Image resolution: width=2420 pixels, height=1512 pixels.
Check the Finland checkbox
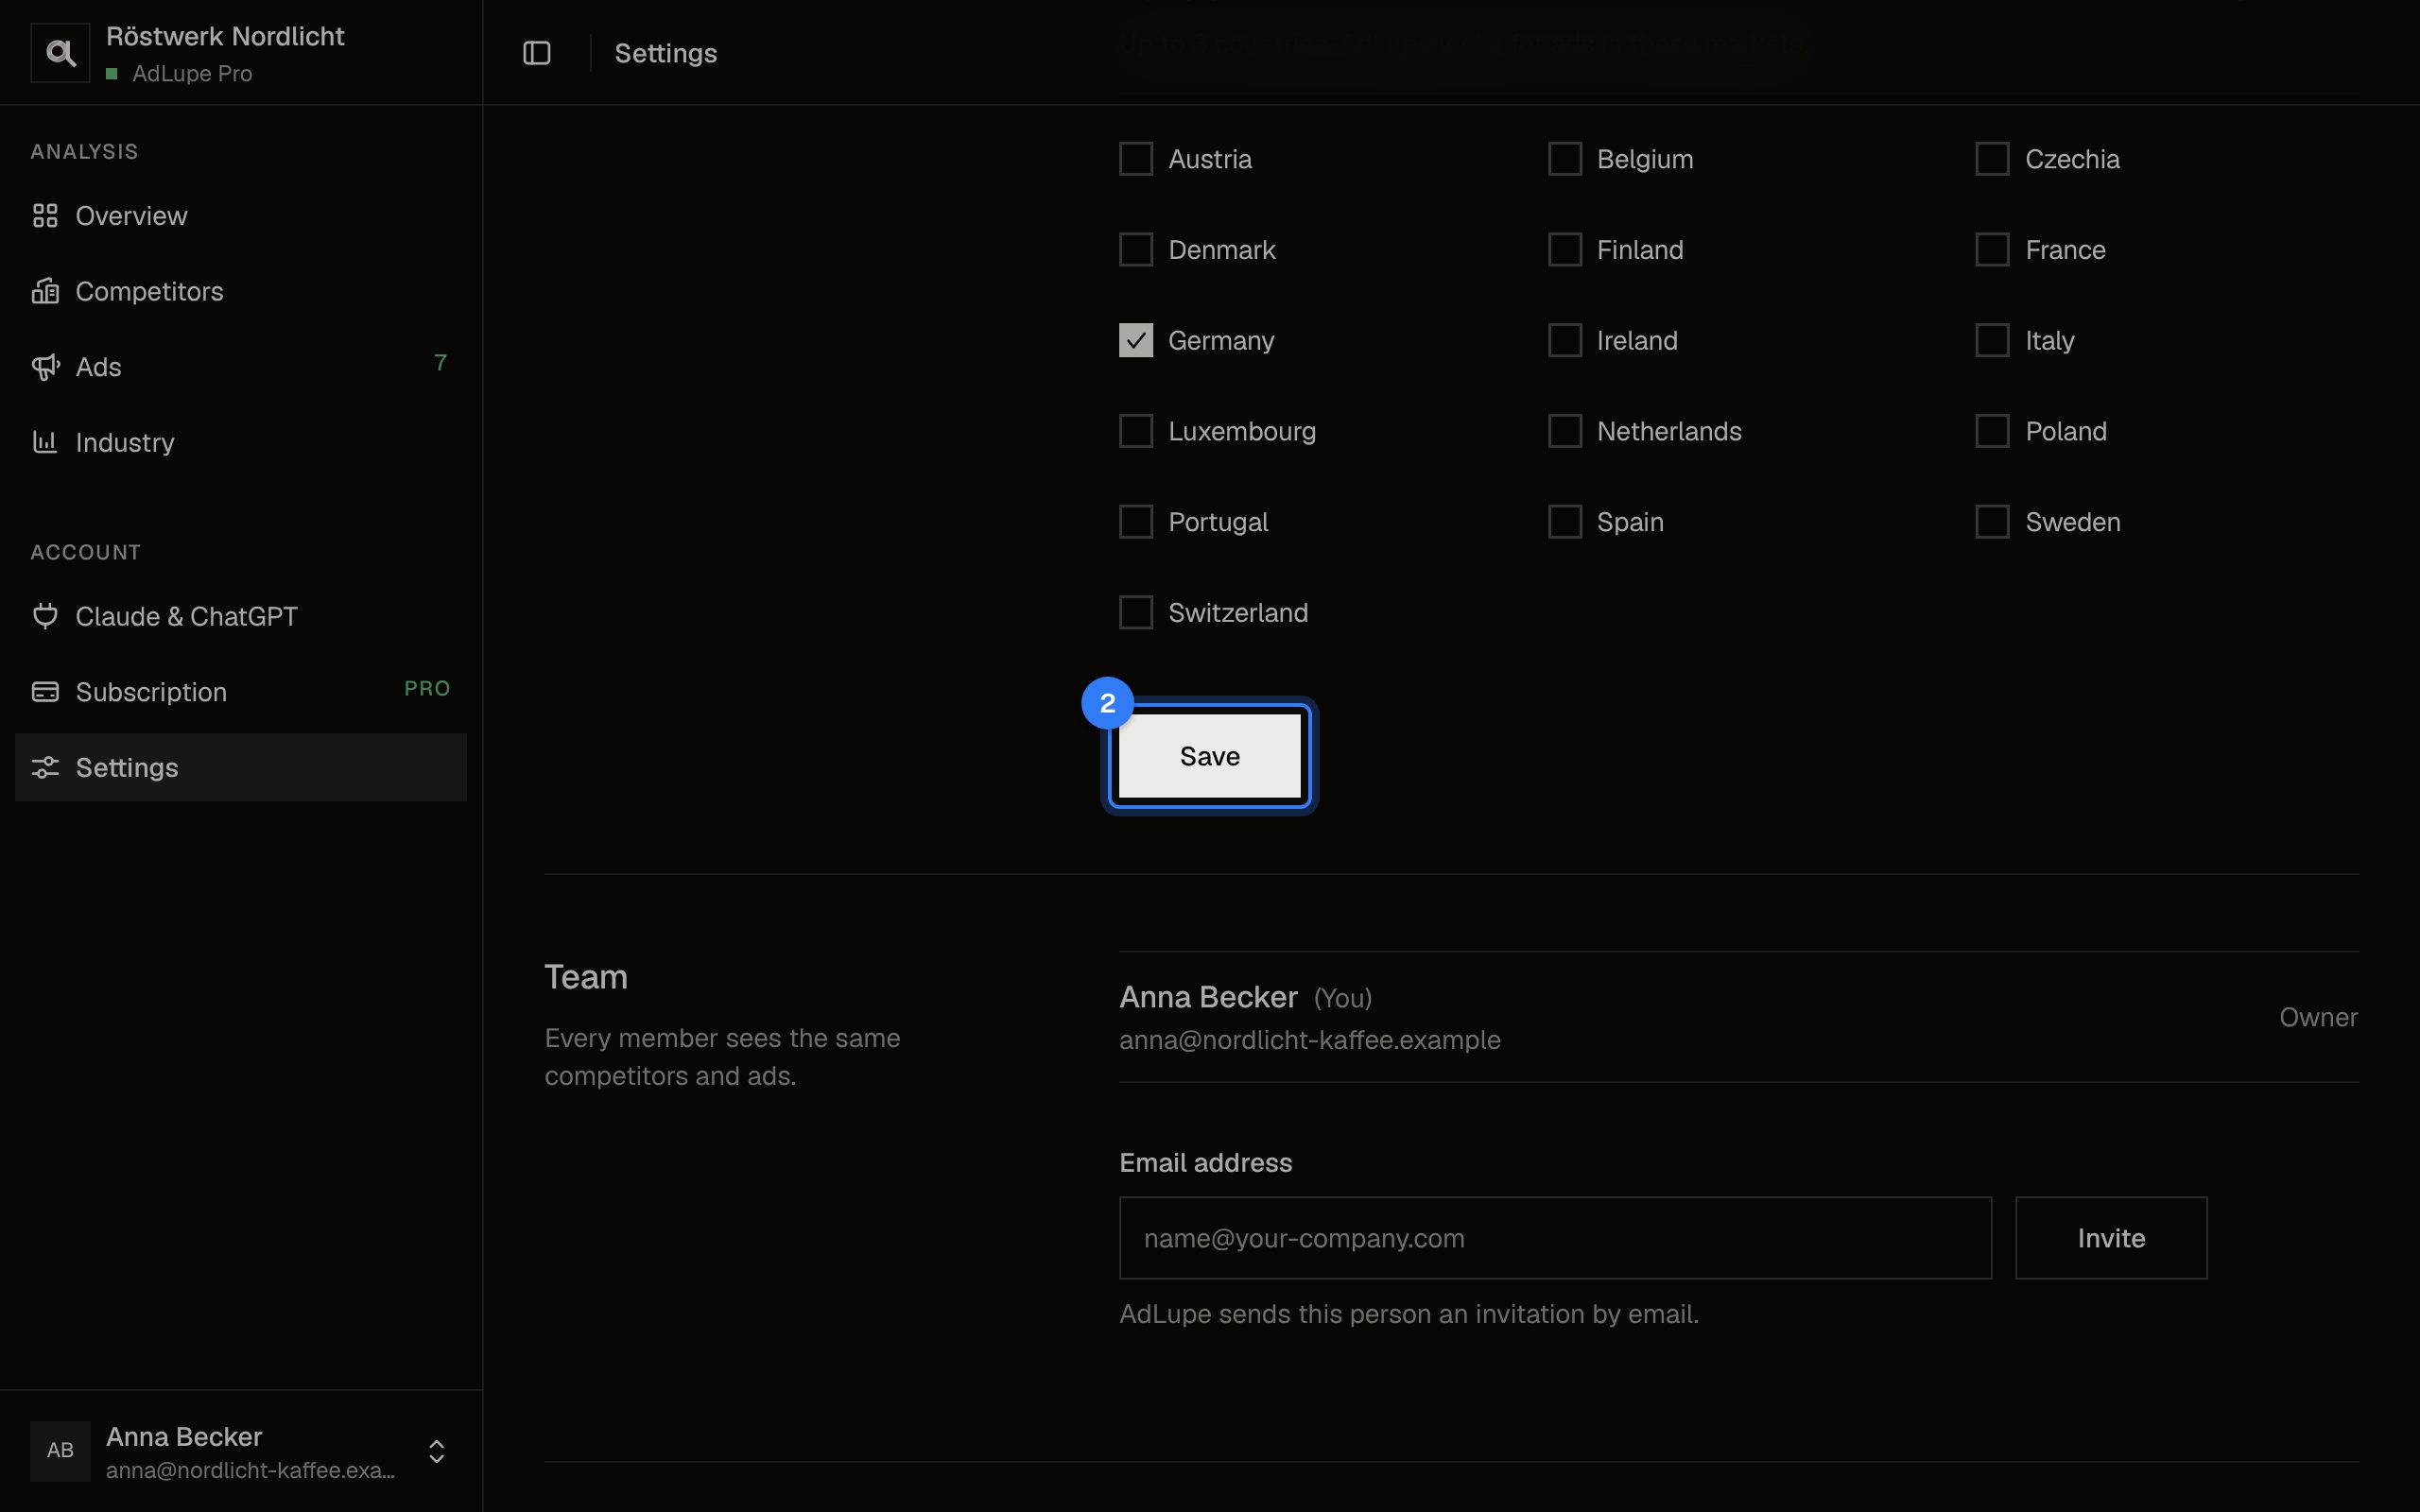click(1565, 250)
